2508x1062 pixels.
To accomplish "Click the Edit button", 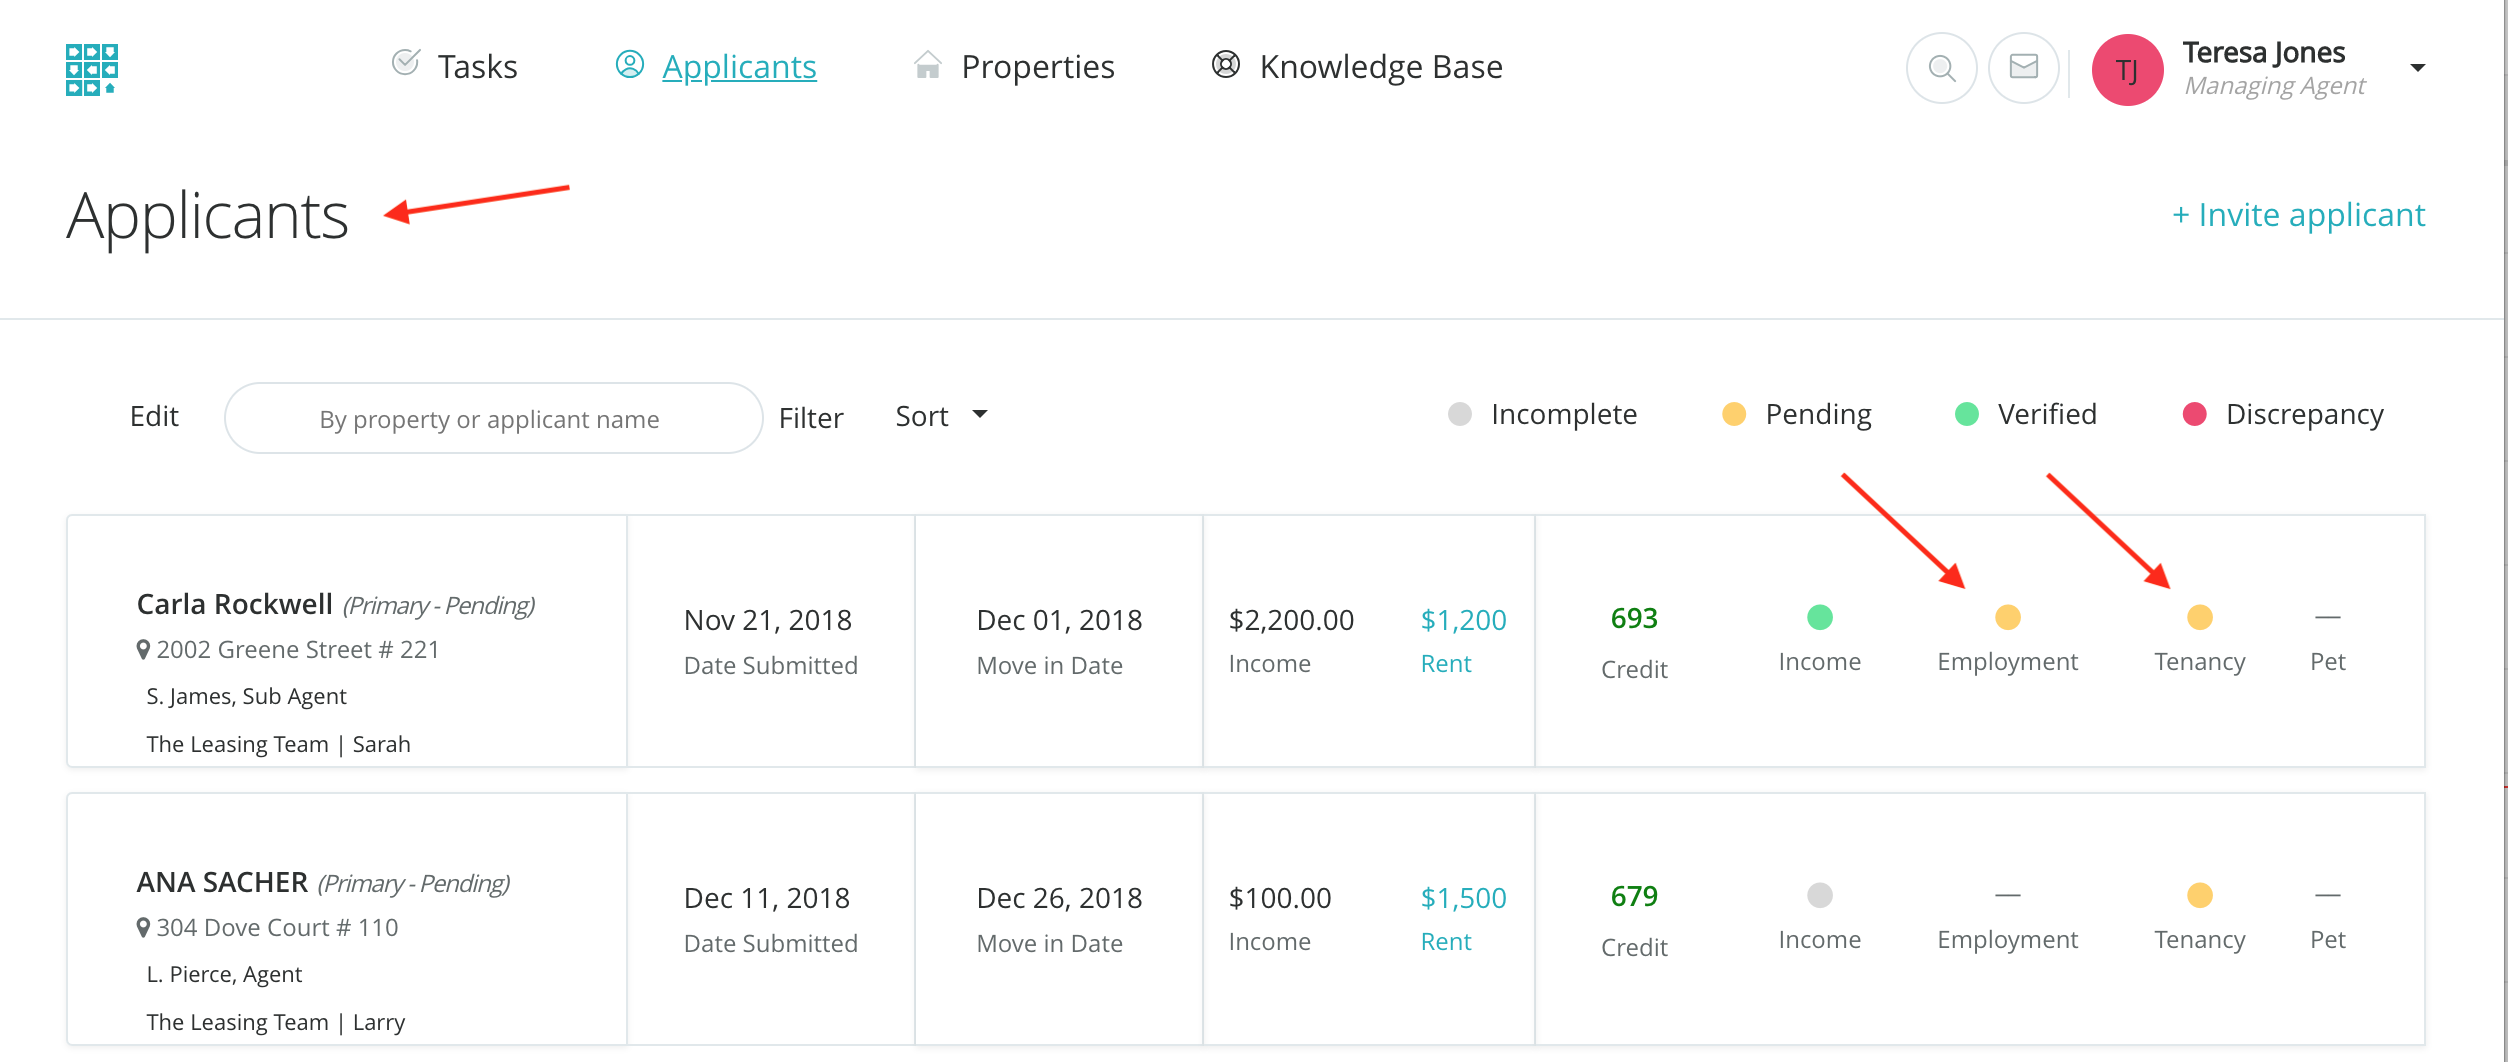I will pyautogui.click(x=154, y=416).
